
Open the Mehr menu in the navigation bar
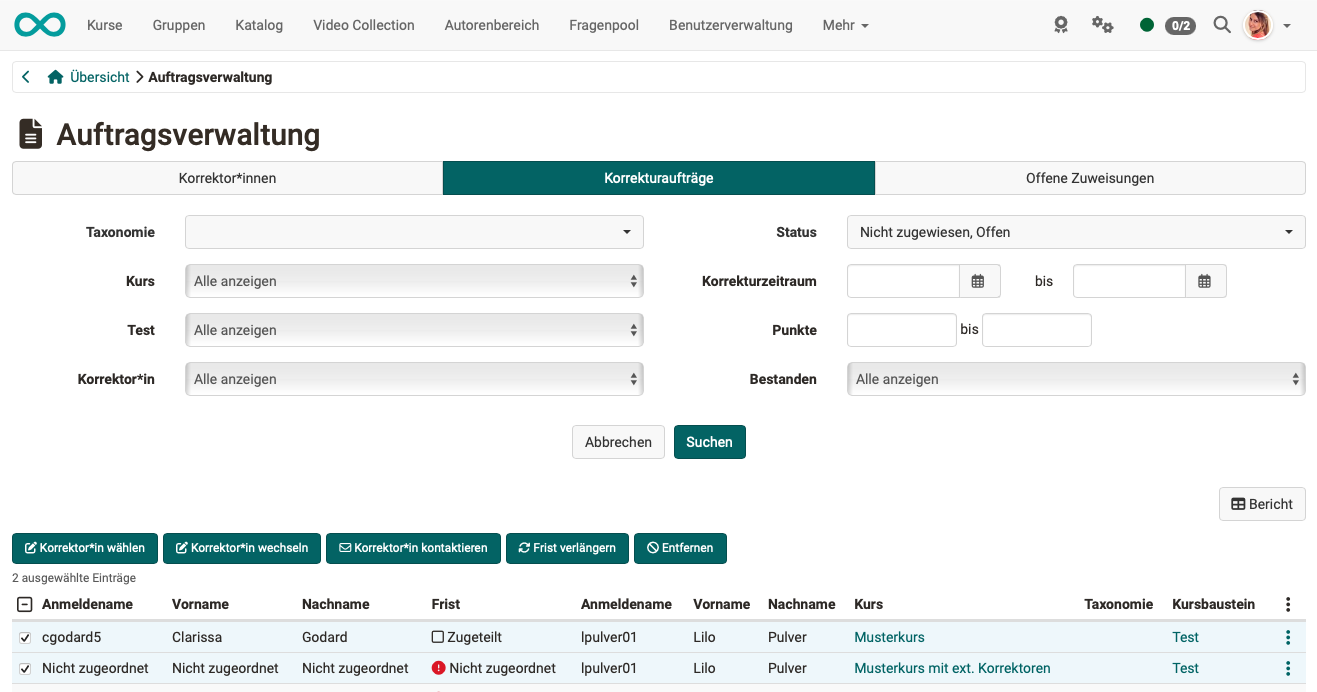(x=845, y=25)
